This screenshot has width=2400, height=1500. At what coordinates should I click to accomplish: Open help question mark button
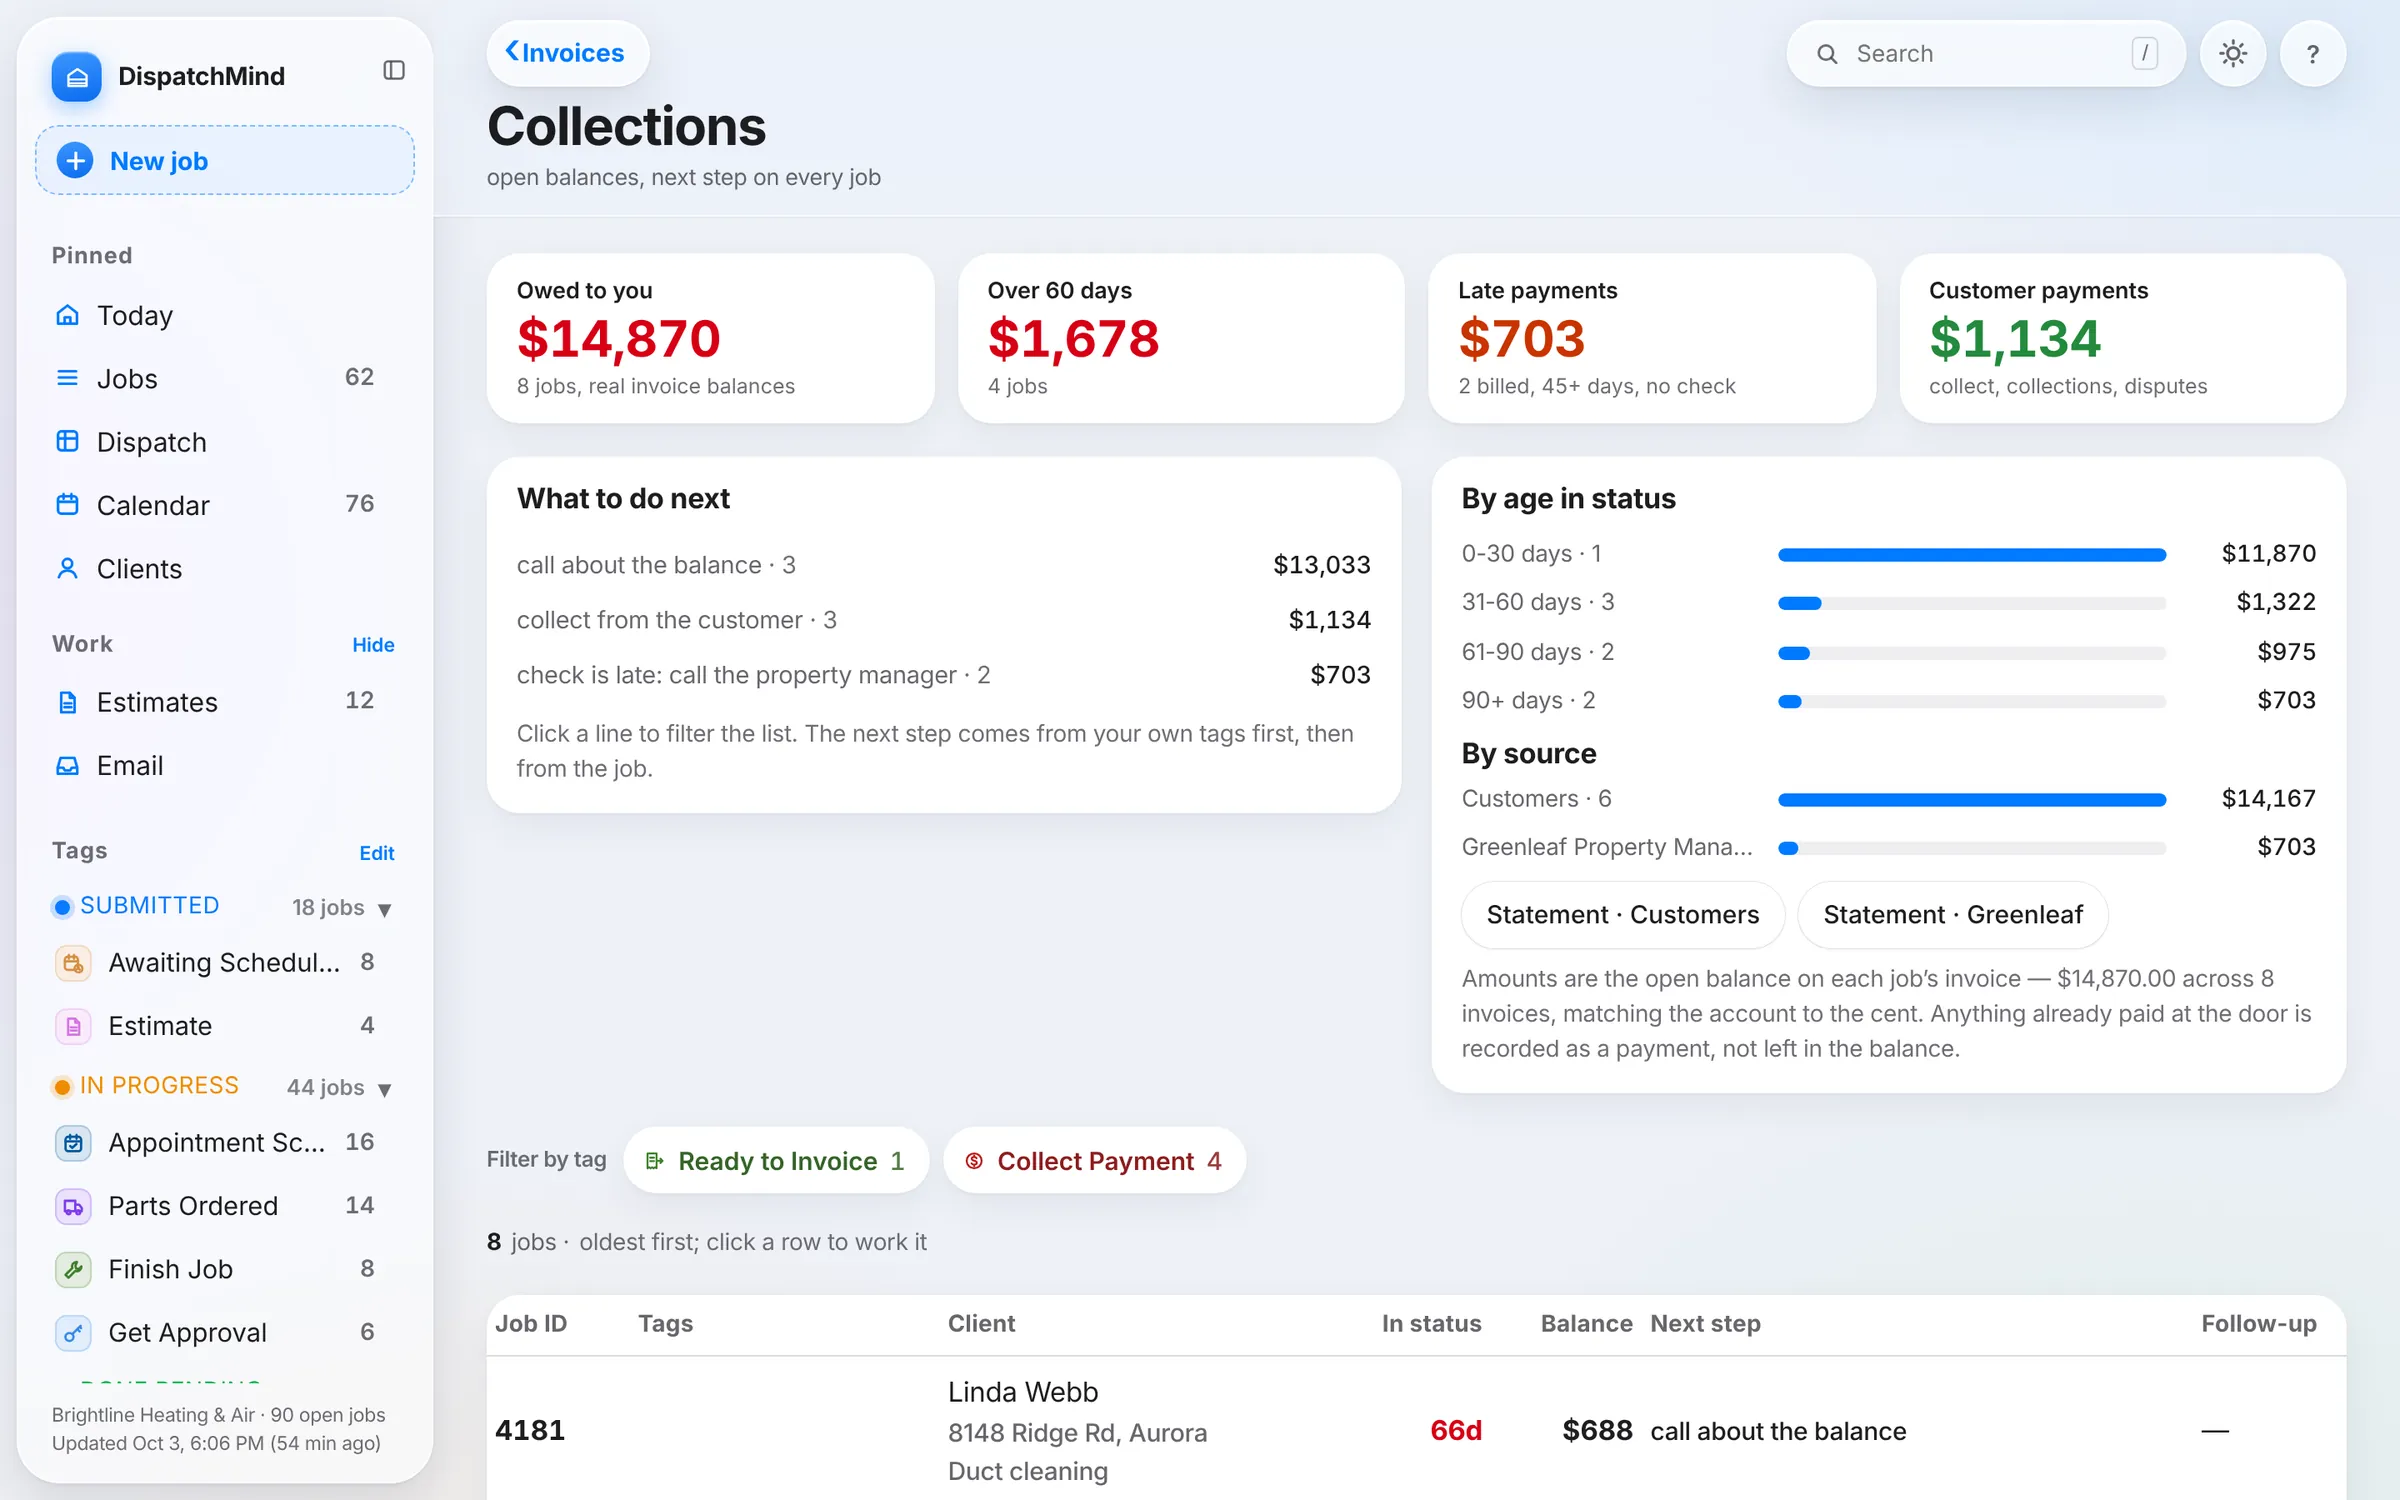[2313, 53]
